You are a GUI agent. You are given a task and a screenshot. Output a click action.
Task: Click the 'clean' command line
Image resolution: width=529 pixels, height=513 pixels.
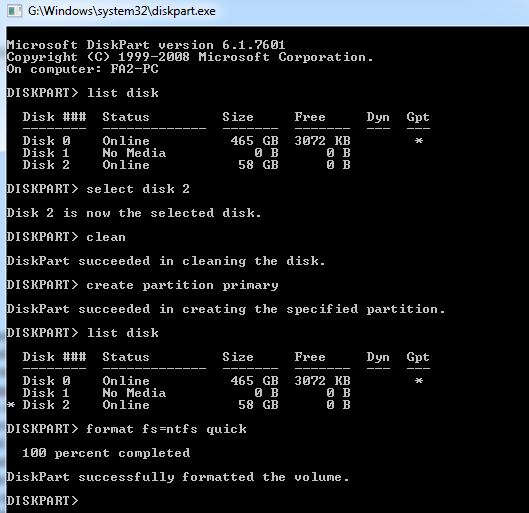coord(66,237)
